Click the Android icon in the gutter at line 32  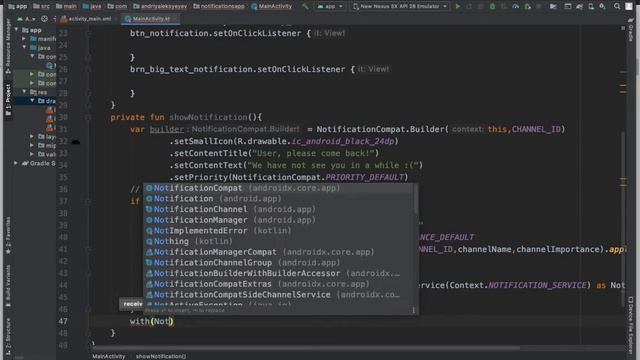pos(76,142)
